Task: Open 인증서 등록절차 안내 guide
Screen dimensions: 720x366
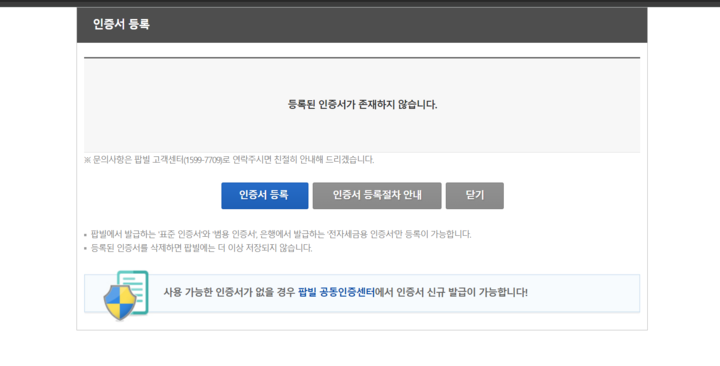Action: coord(377,196)
